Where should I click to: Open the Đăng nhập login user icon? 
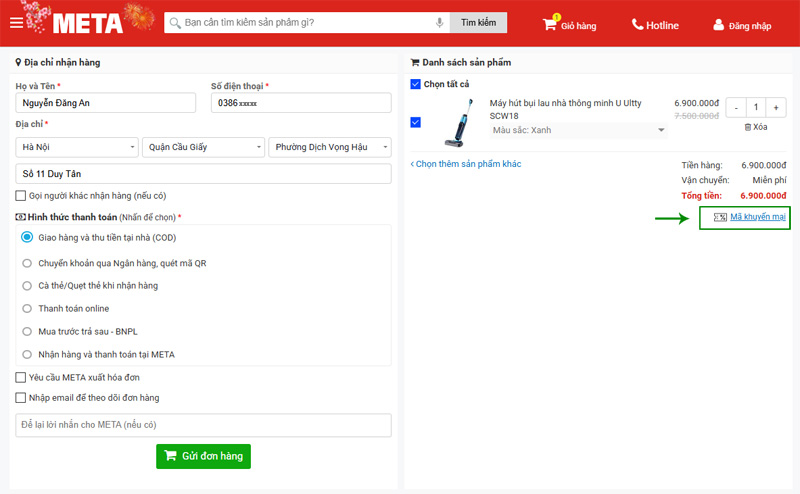click(x=718, y=24)
